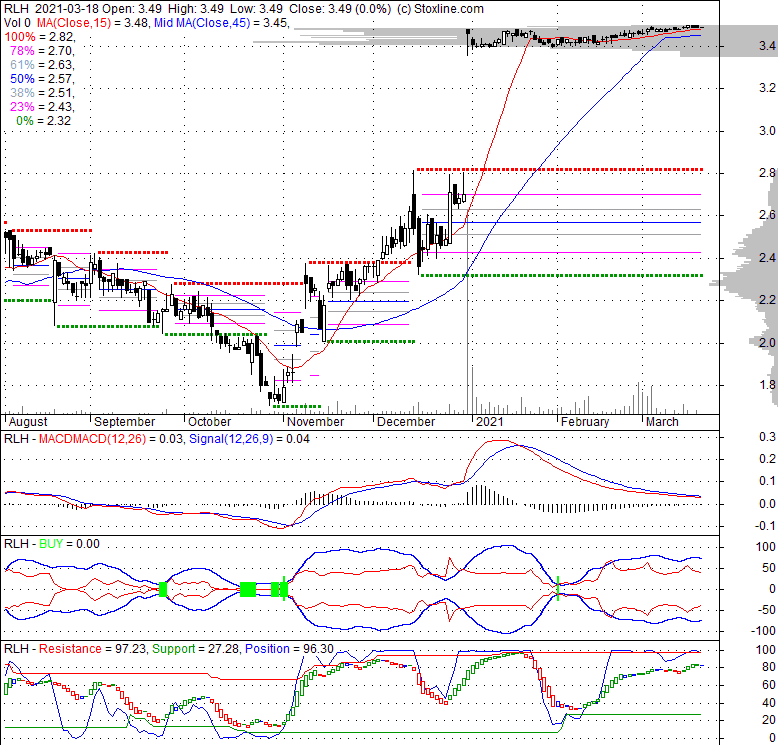Image resolution: width=780 pixels, height=745 pixels.
Task: Click the Mid MA(Close,45) = 3.45 label
Action: pyautogui.click(x=221, y=23)
